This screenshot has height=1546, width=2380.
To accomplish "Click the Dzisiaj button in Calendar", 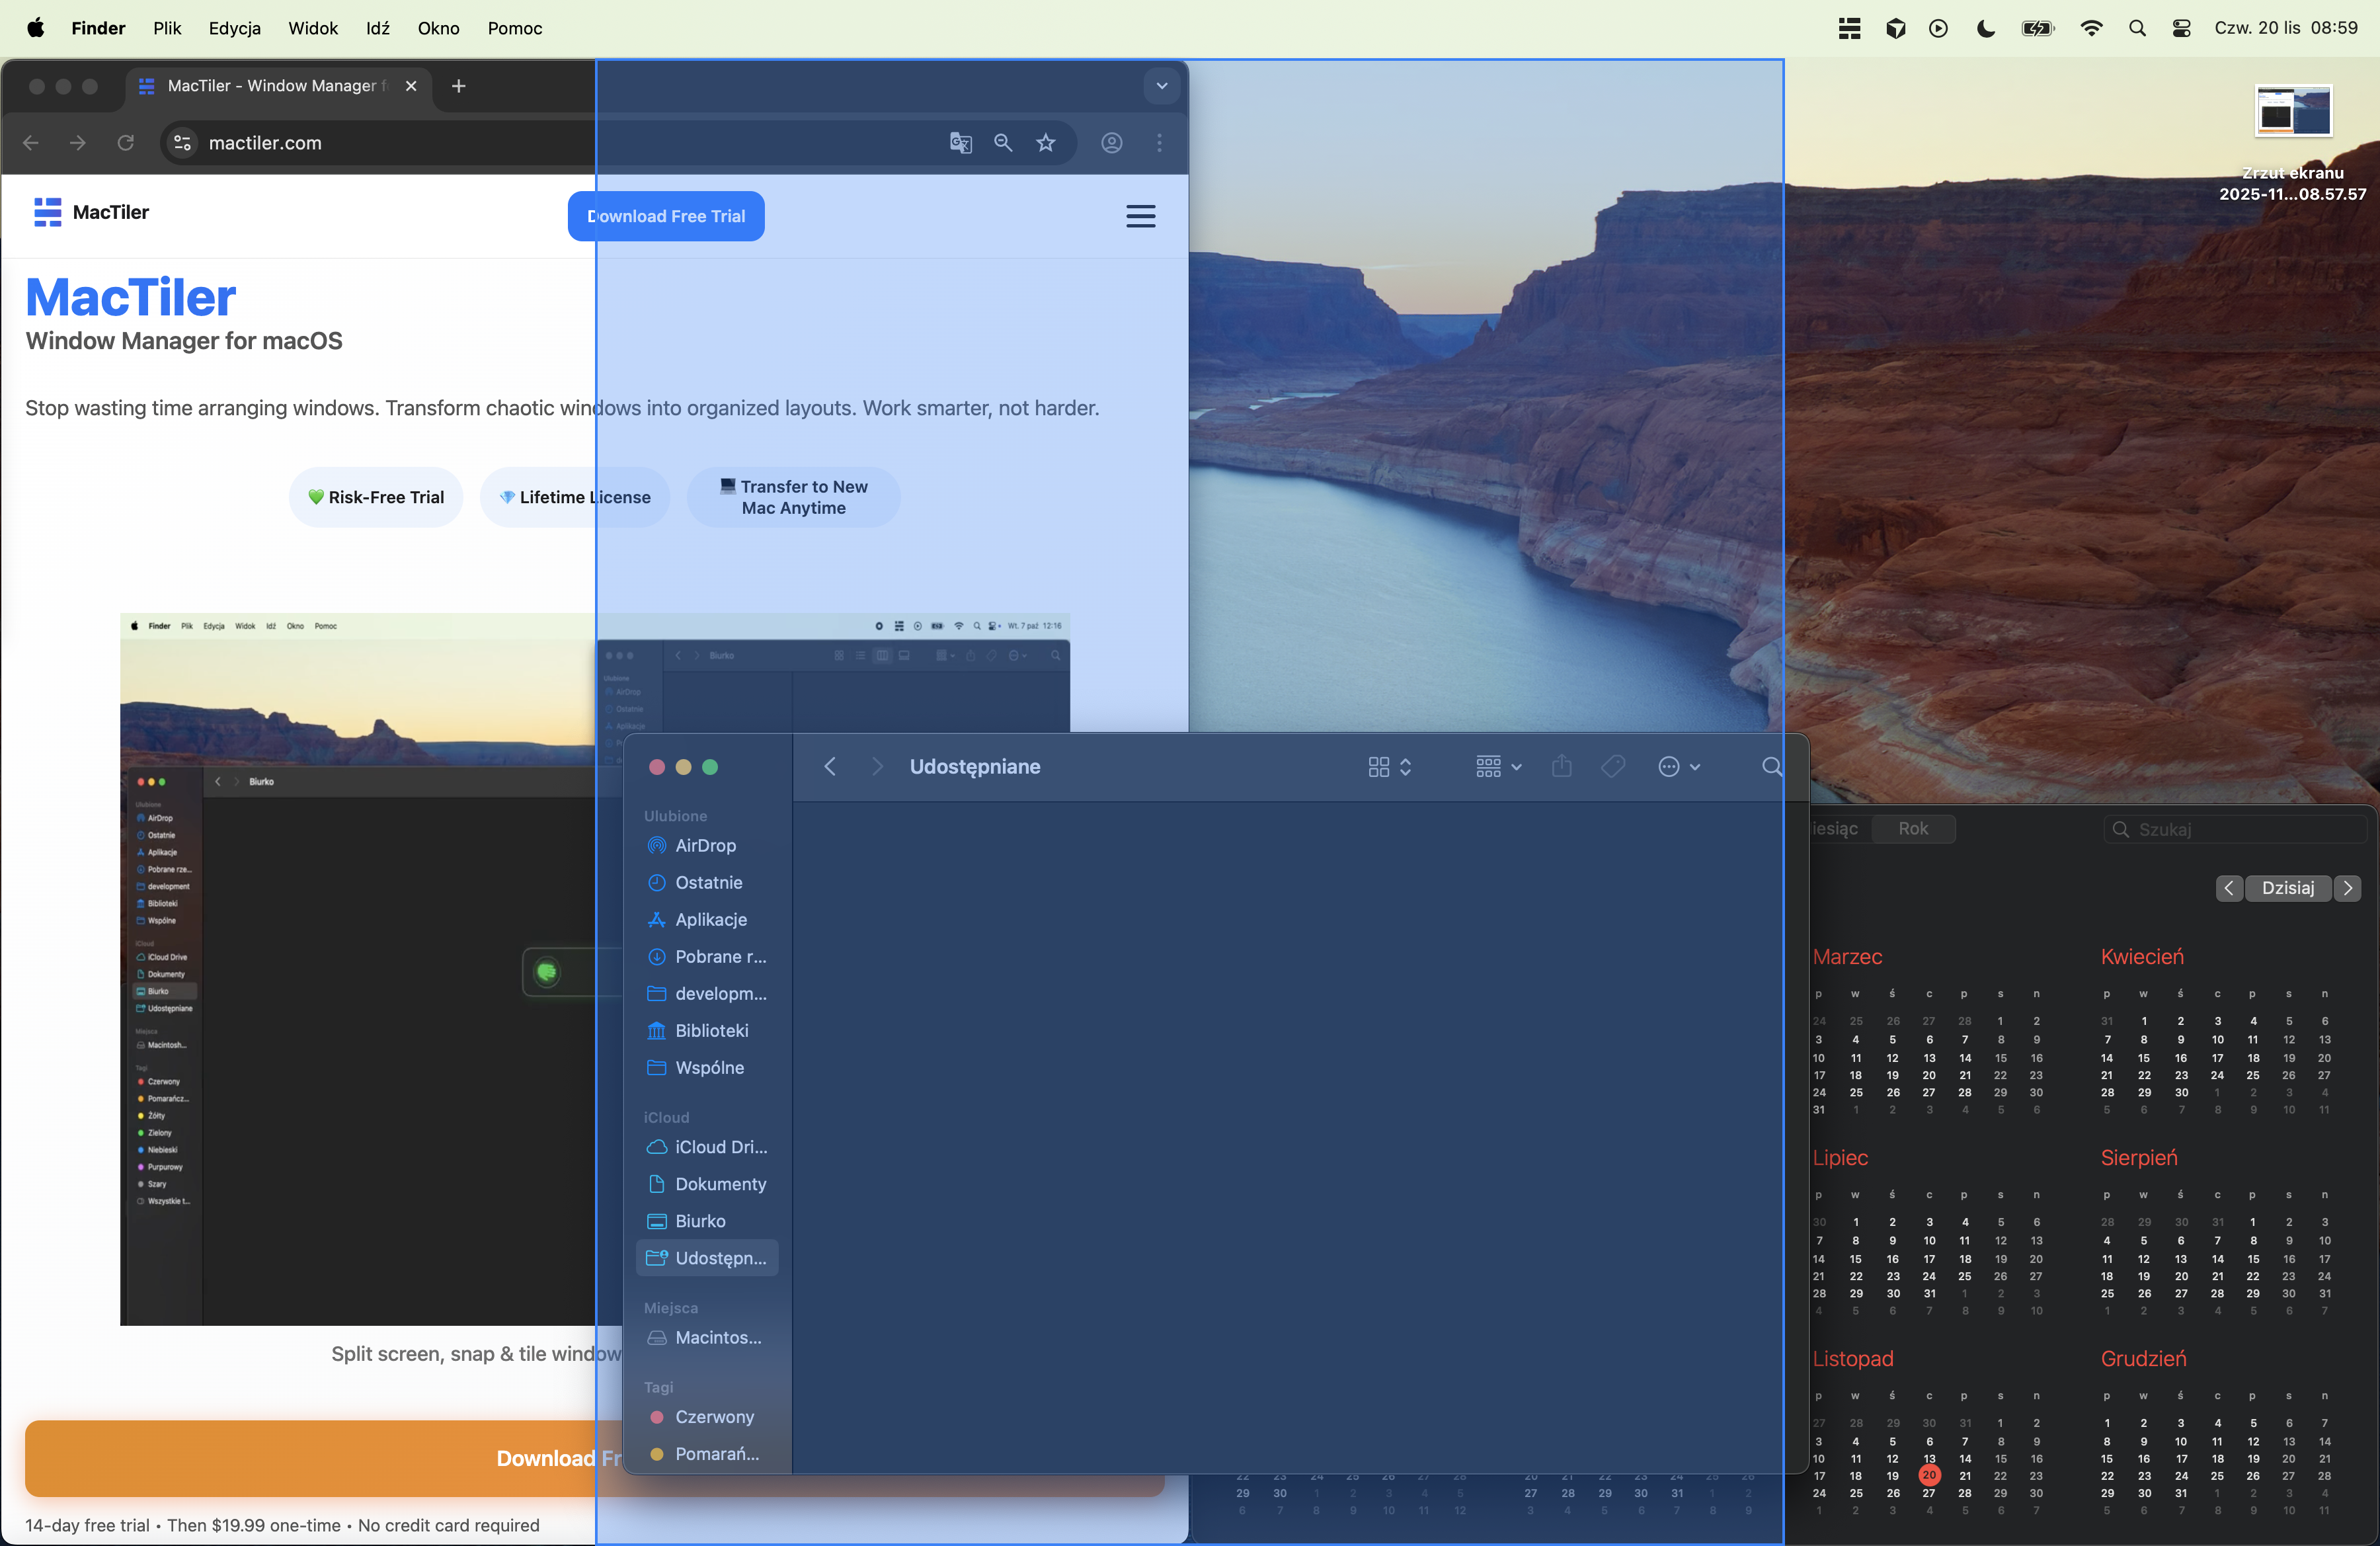I will pos(2287,888).
